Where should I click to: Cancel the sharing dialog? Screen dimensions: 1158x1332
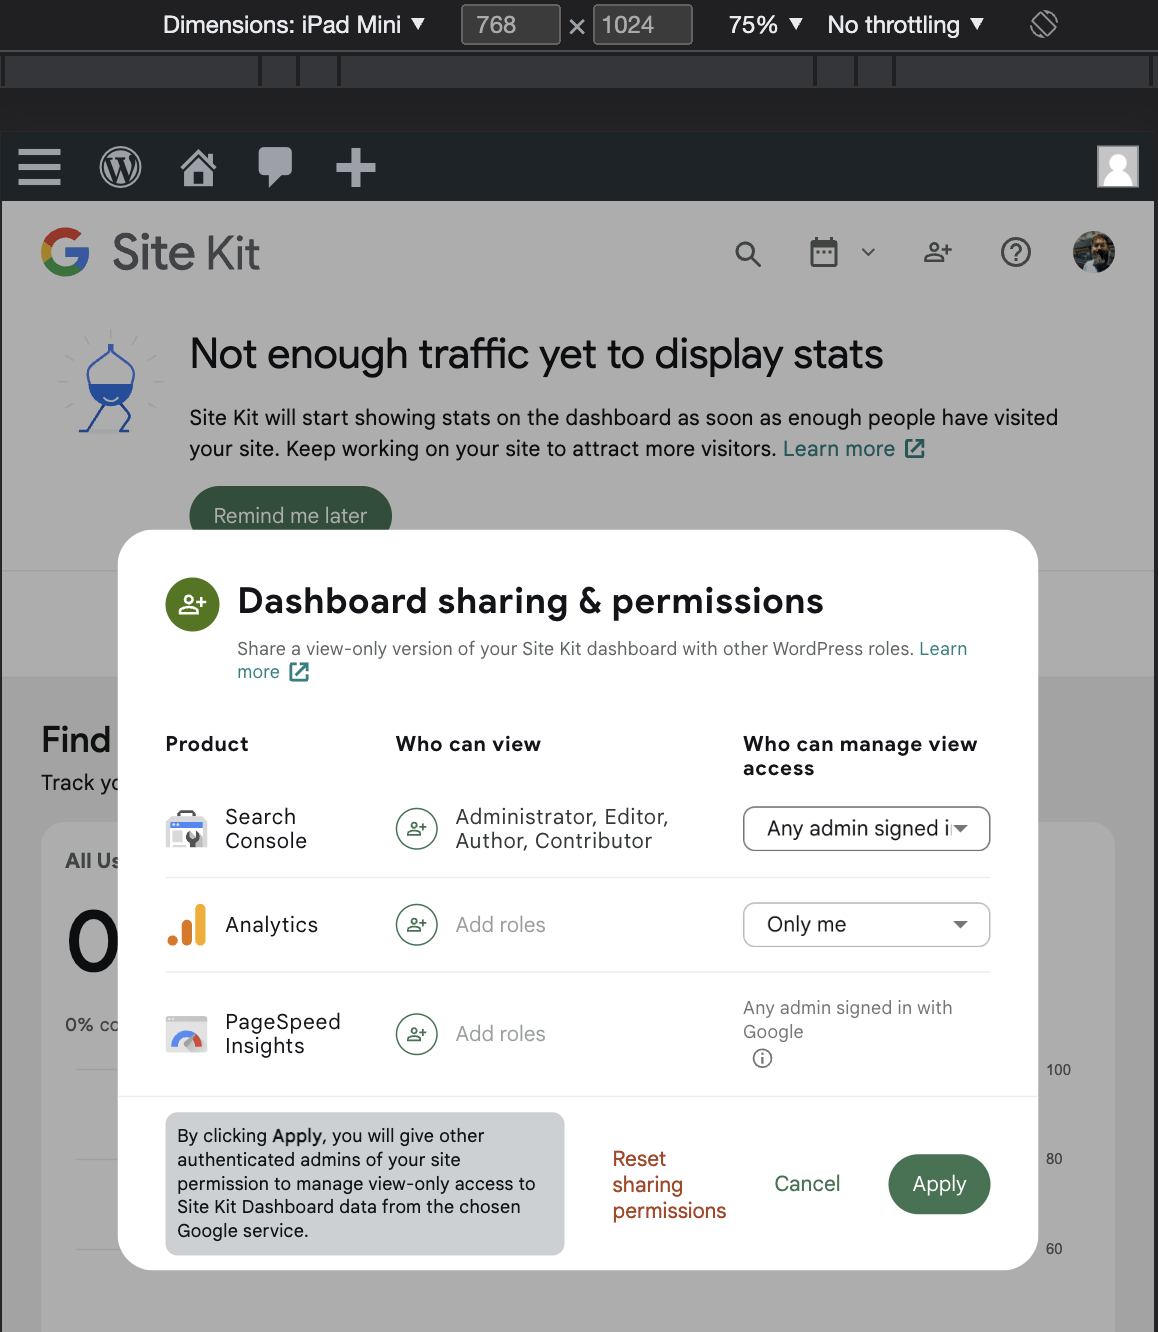(807, 1184)
